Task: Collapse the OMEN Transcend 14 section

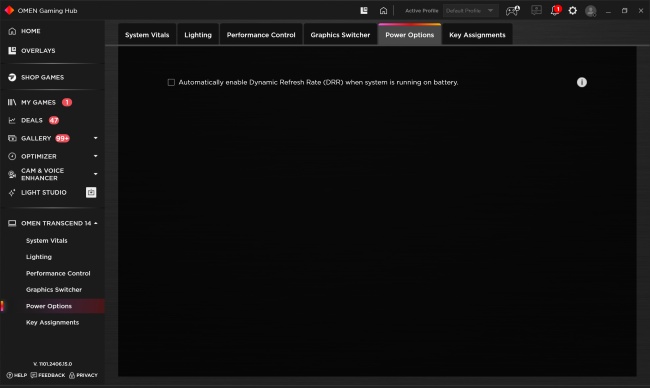Action: tap(96, 223)
